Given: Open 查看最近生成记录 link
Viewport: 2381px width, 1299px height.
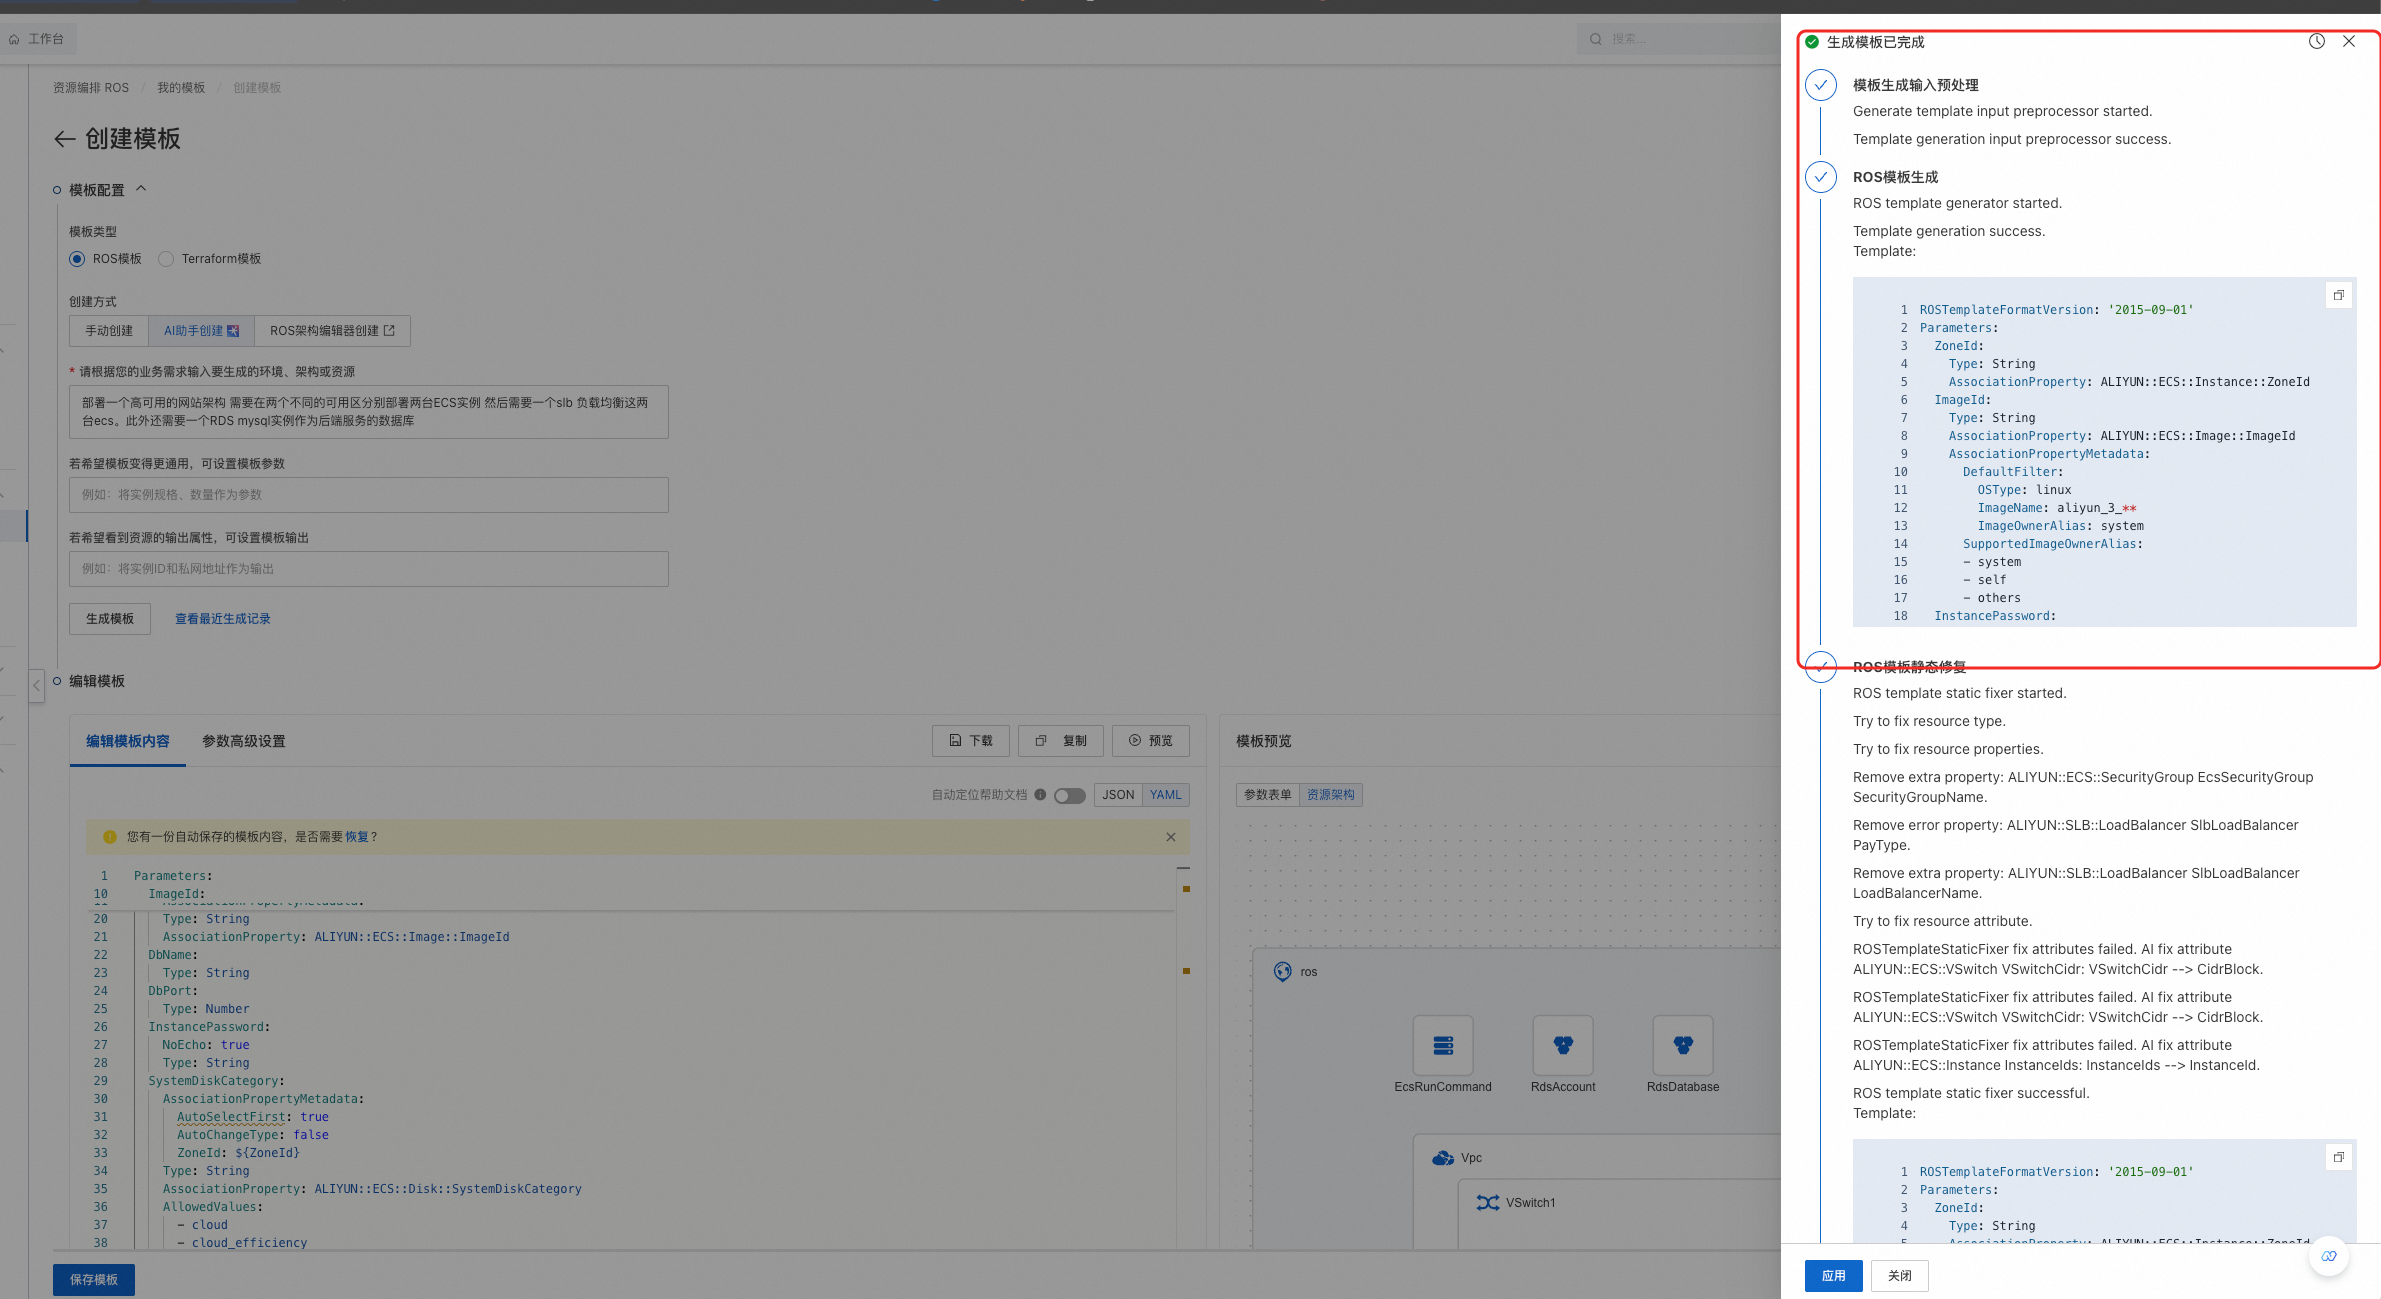Looking at the screenshot, I should pyautogui.click(x=222, y=619).
